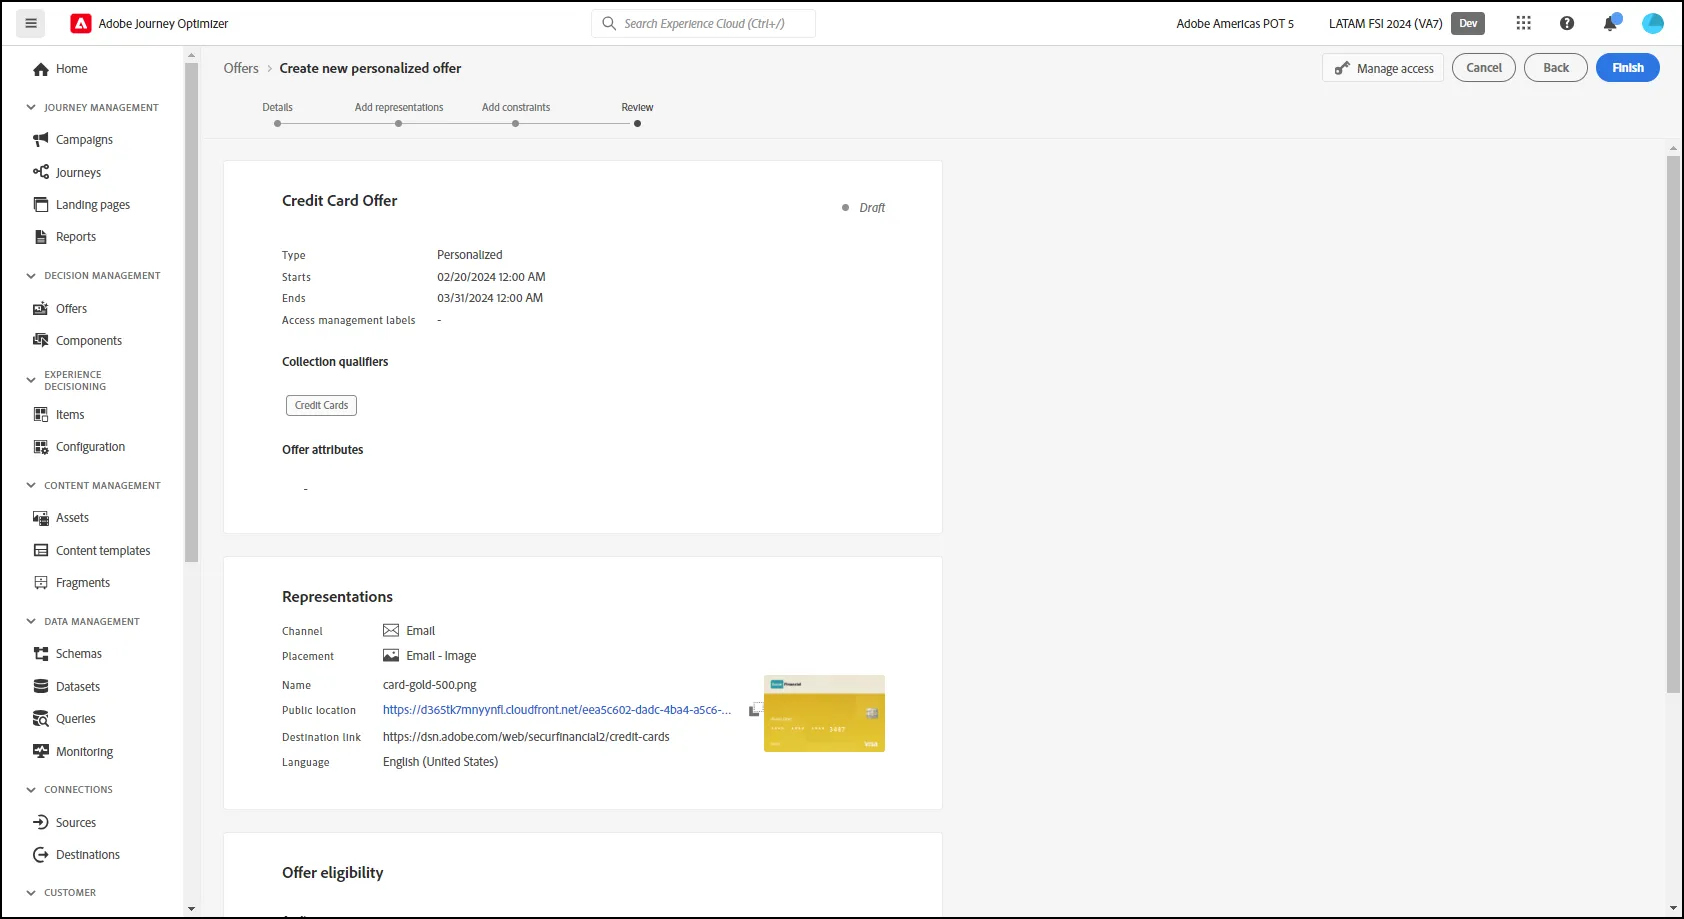Image resolution: width=1684 pixels, height=919 pixels.
Task: Open the cloudfront public location link
Action: pos(557,710)
